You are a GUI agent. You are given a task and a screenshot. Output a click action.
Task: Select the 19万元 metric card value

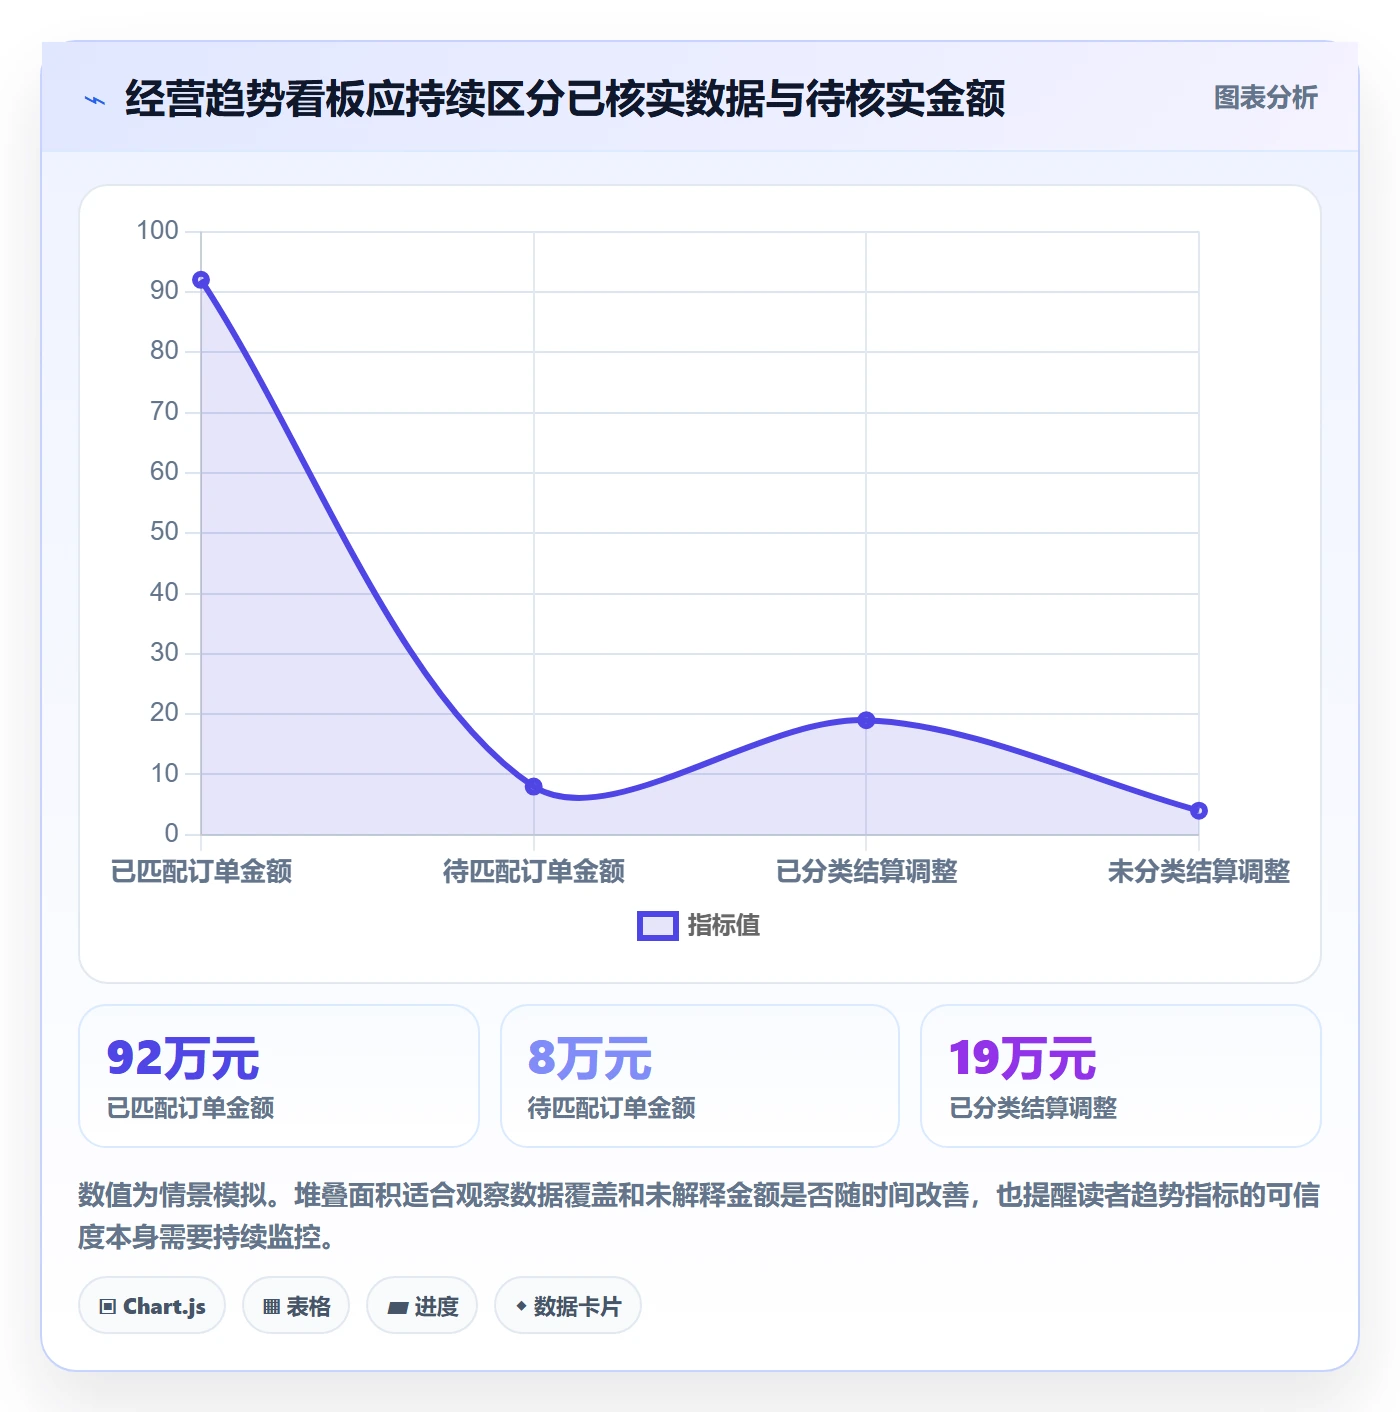point(1022,1058)
